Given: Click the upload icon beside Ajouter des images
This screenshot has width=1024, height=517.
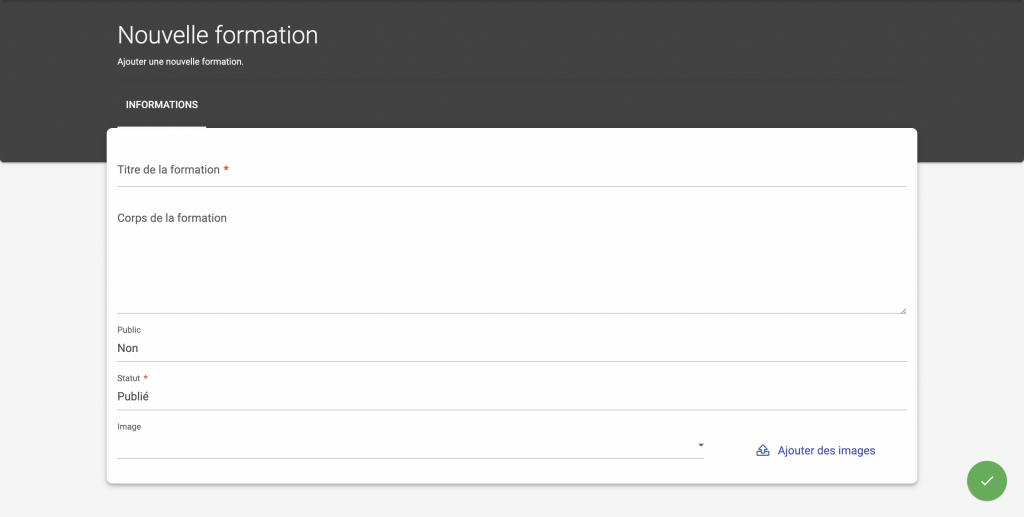Looking at the screenshot, I should click(x=762, y=450).
